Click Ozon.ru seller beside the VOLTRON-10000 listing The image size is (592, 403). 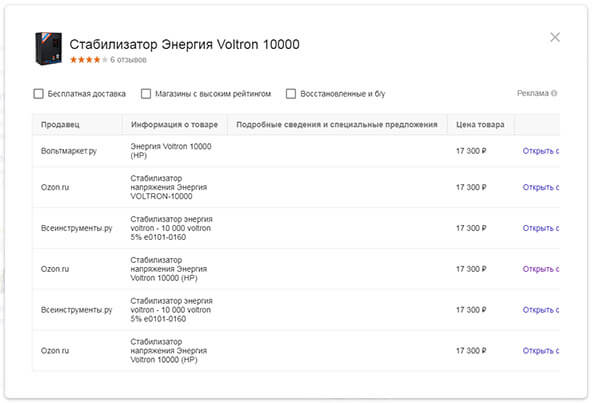click(55, 187)
